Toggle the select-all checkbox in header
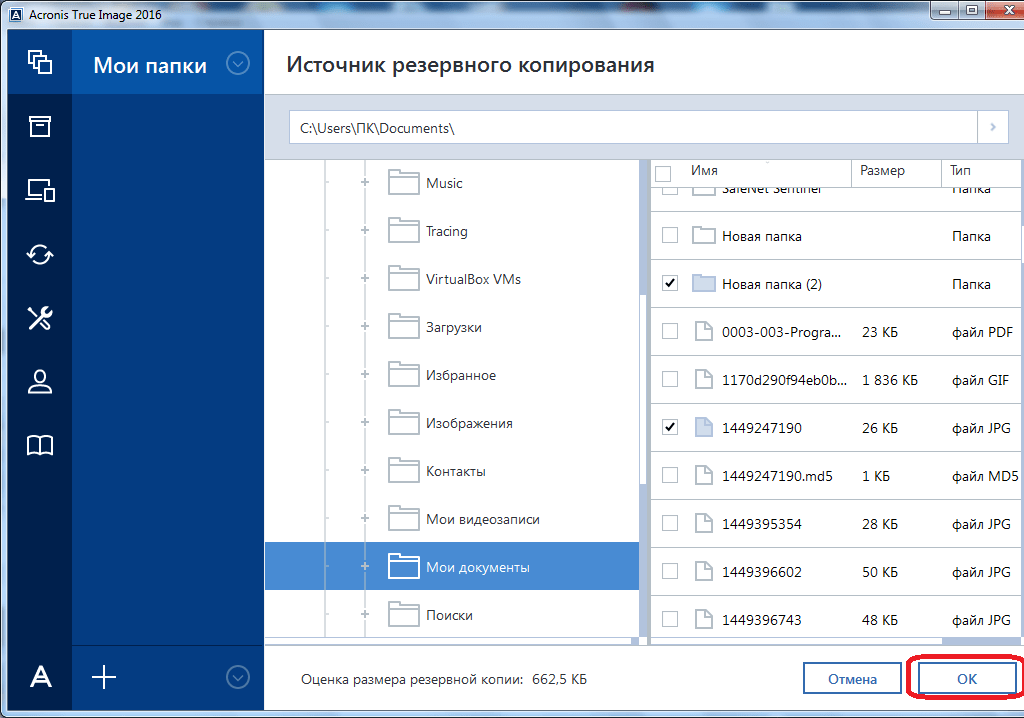This screenshot has height=718, width=1024. tap(663, 174)
